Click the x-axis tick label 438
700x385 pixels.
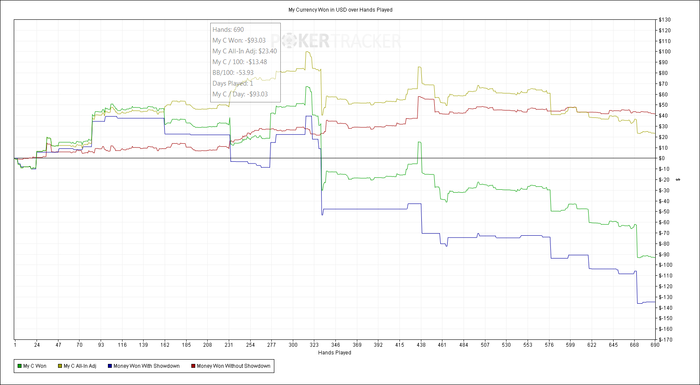click(421, 345)
